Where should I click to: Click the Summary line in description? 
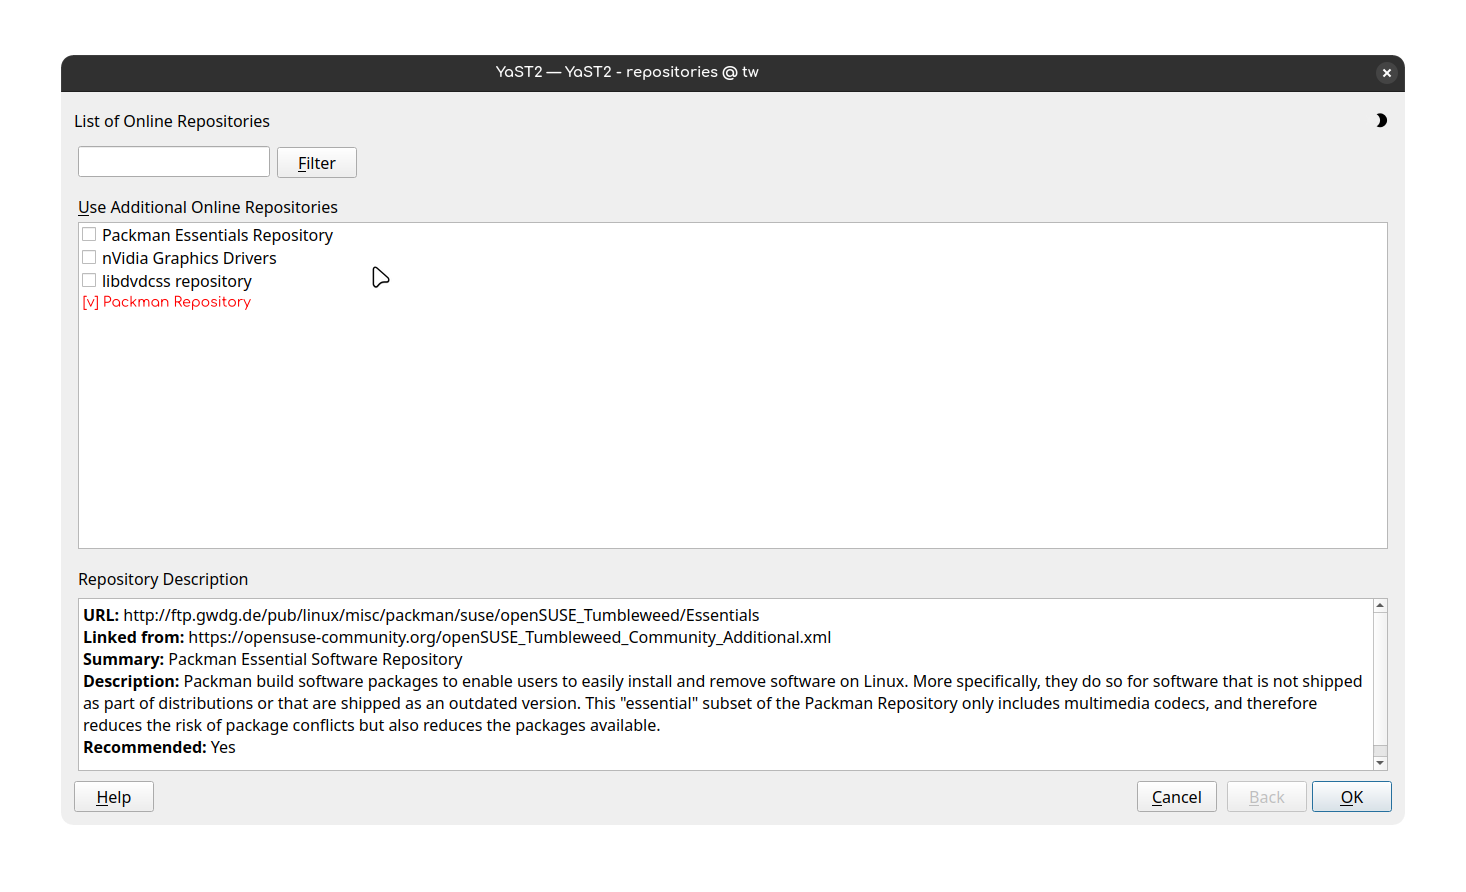pos(273,659)
